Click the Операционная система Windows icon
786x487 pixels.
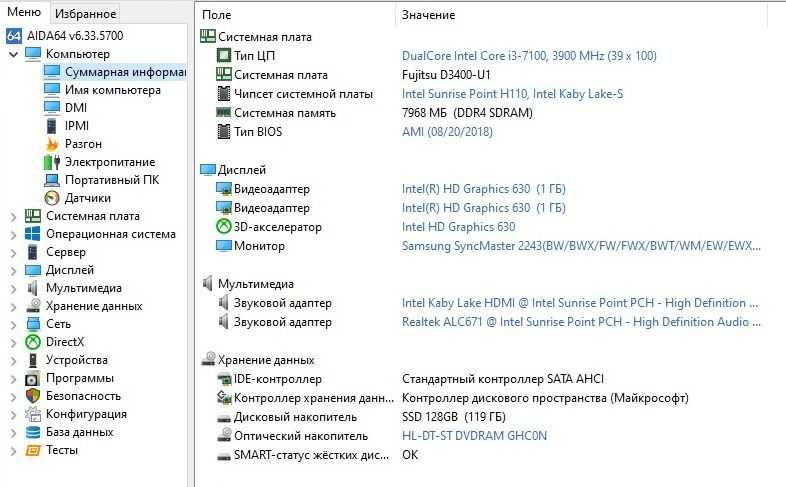coord(33,234)
